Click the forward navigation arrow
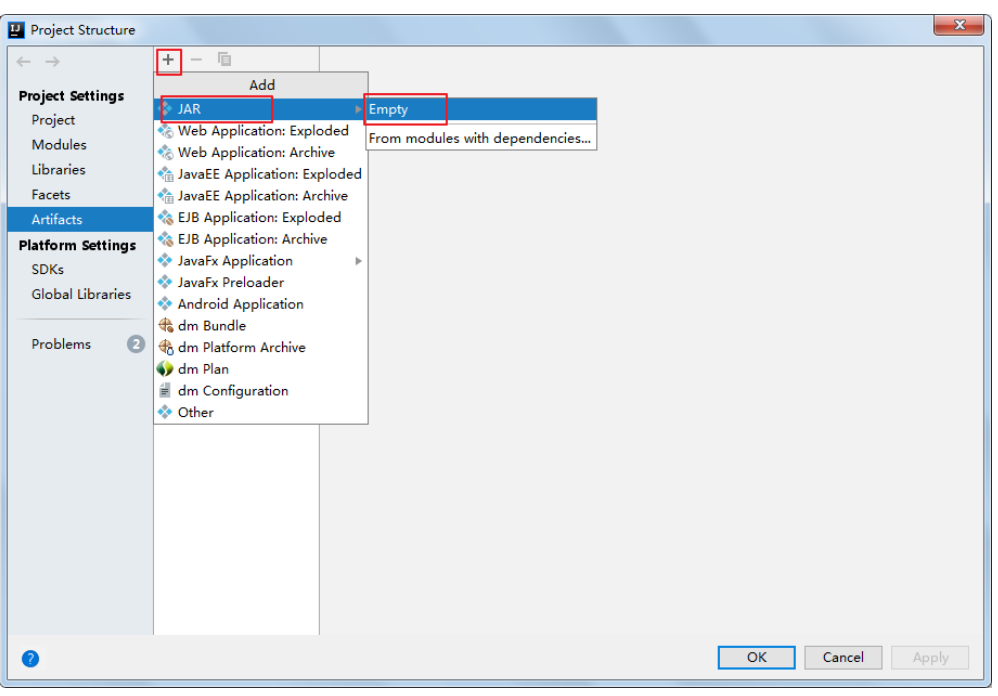The width and height of the screenshot is (998, 696). tap(53, 62)
